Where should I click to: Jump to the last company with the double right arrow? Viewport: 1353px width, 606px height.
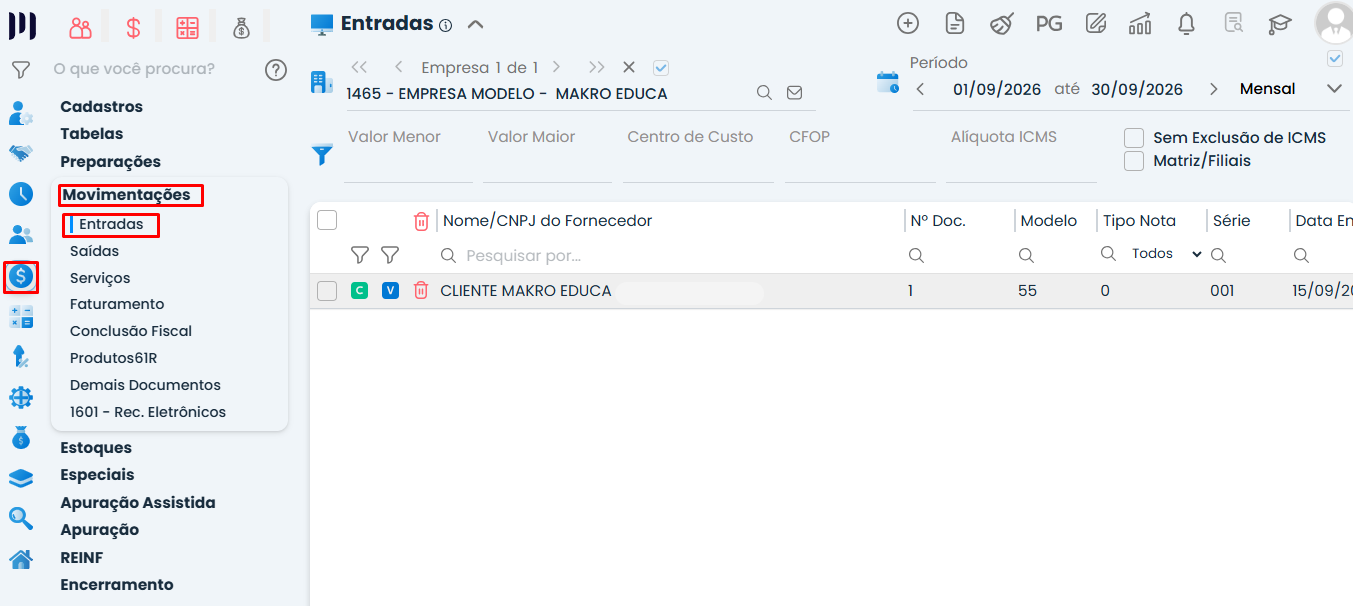click(x=597, y=68)
